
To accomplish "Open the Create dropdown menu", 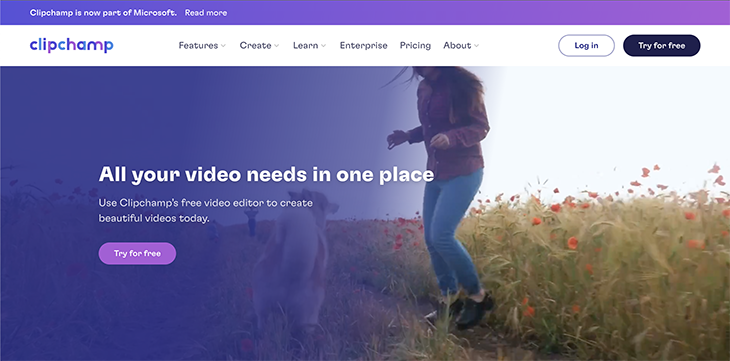I will click(x=259, y=45).
